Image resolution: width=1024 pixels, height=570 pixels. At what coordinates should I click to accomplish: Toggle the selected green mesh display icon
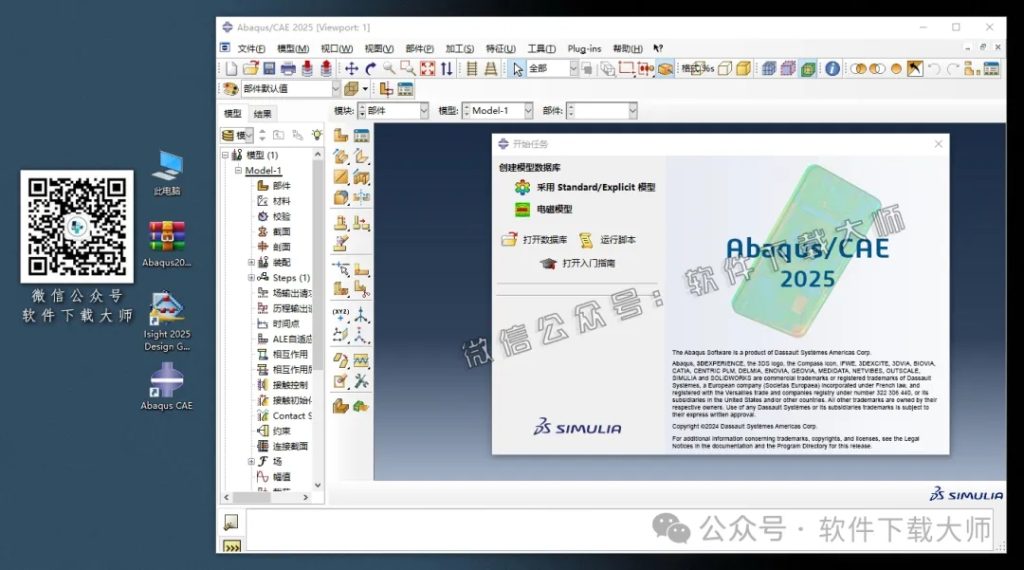808,69
